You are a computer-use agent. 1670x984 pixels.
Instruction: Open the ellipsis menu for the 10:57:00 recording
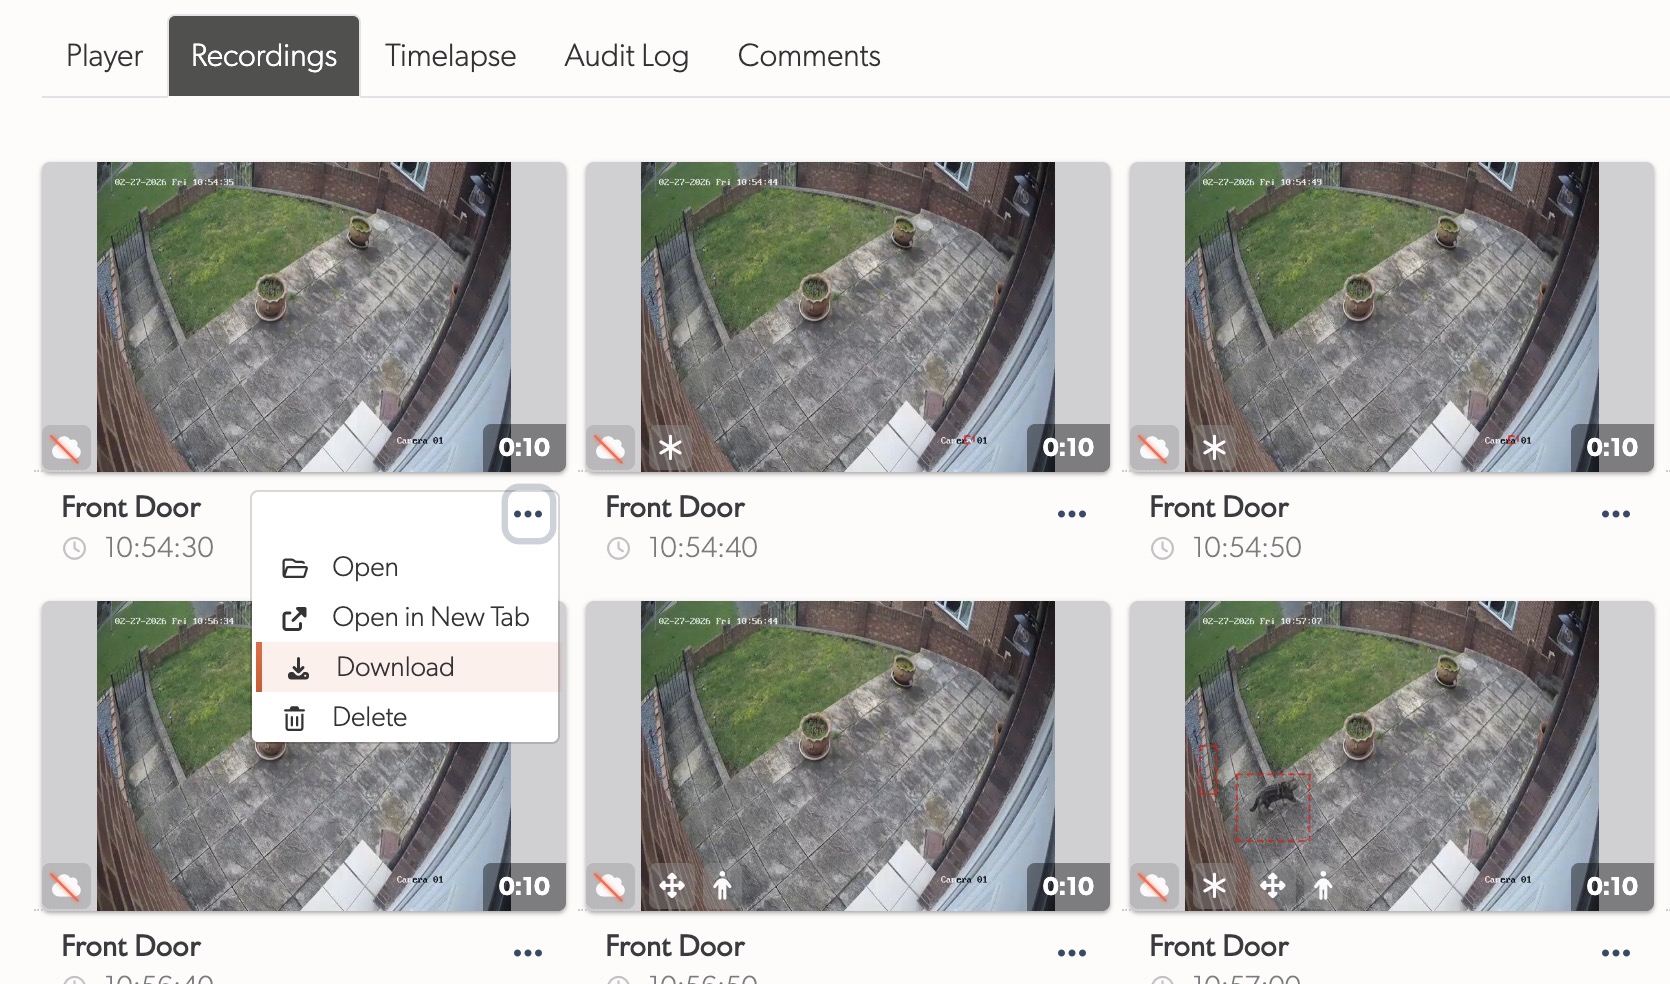1615,952
